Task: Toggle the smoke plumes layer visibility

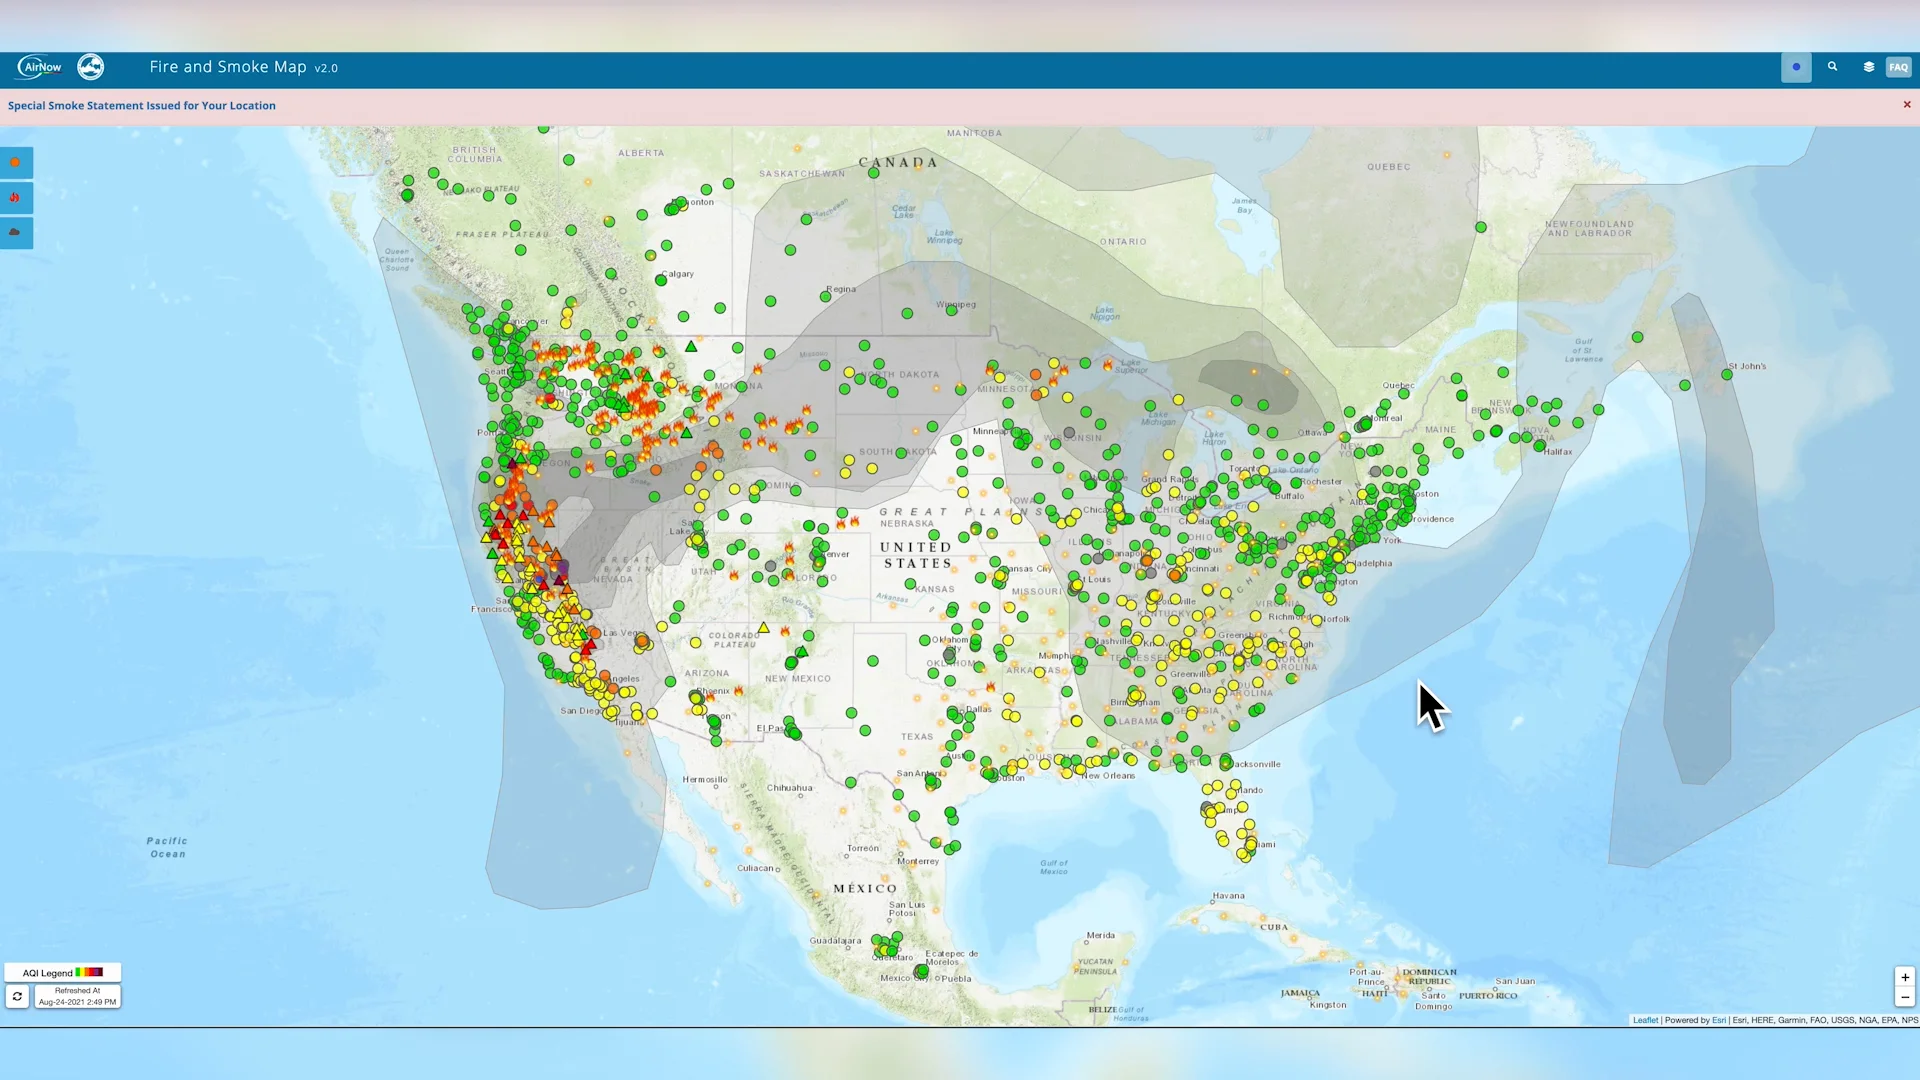Action: (16, 232)
